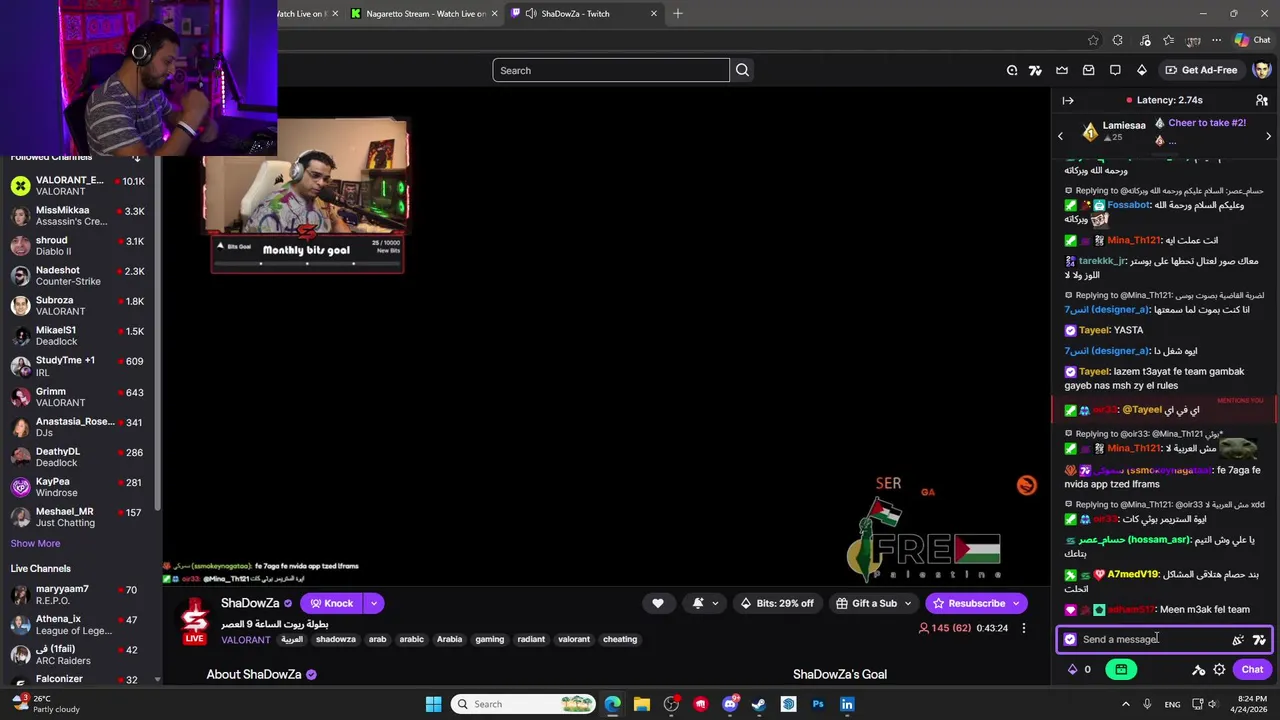
Task: Go to the previous leaderboard entry arrow
Action: click(1061, 135)
